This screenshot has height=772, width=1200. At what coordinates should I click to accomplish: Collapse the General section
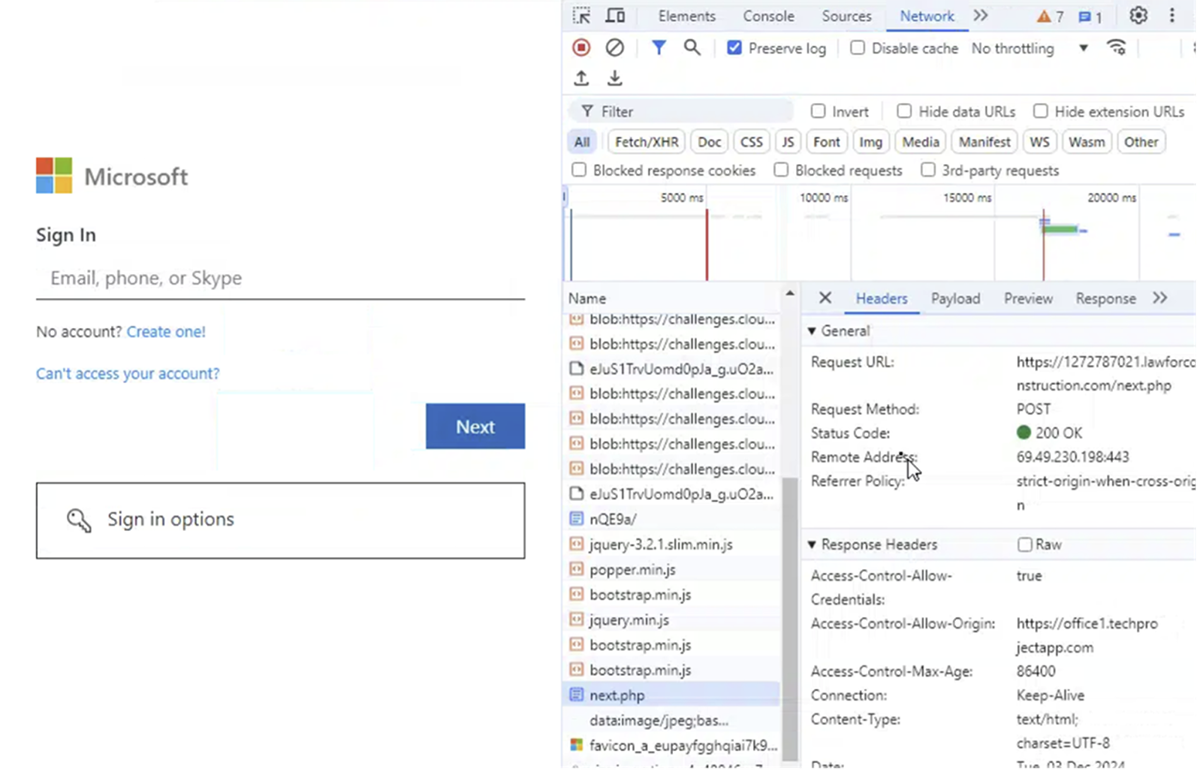812,331
